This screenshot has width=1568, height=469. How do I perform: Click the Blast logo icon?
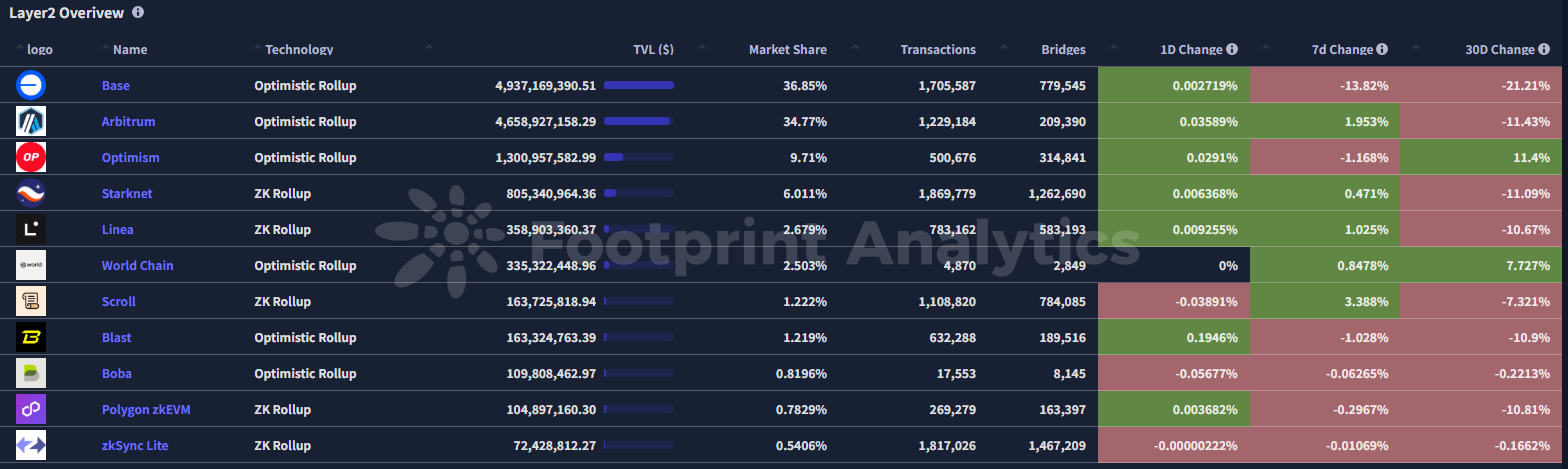(31, 337)
